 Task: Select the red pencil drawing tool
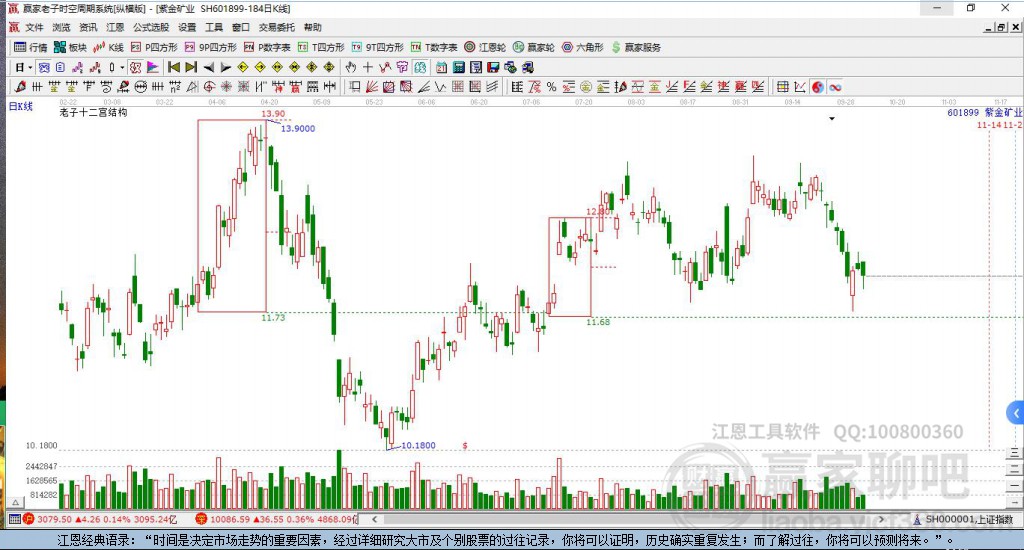20,86
